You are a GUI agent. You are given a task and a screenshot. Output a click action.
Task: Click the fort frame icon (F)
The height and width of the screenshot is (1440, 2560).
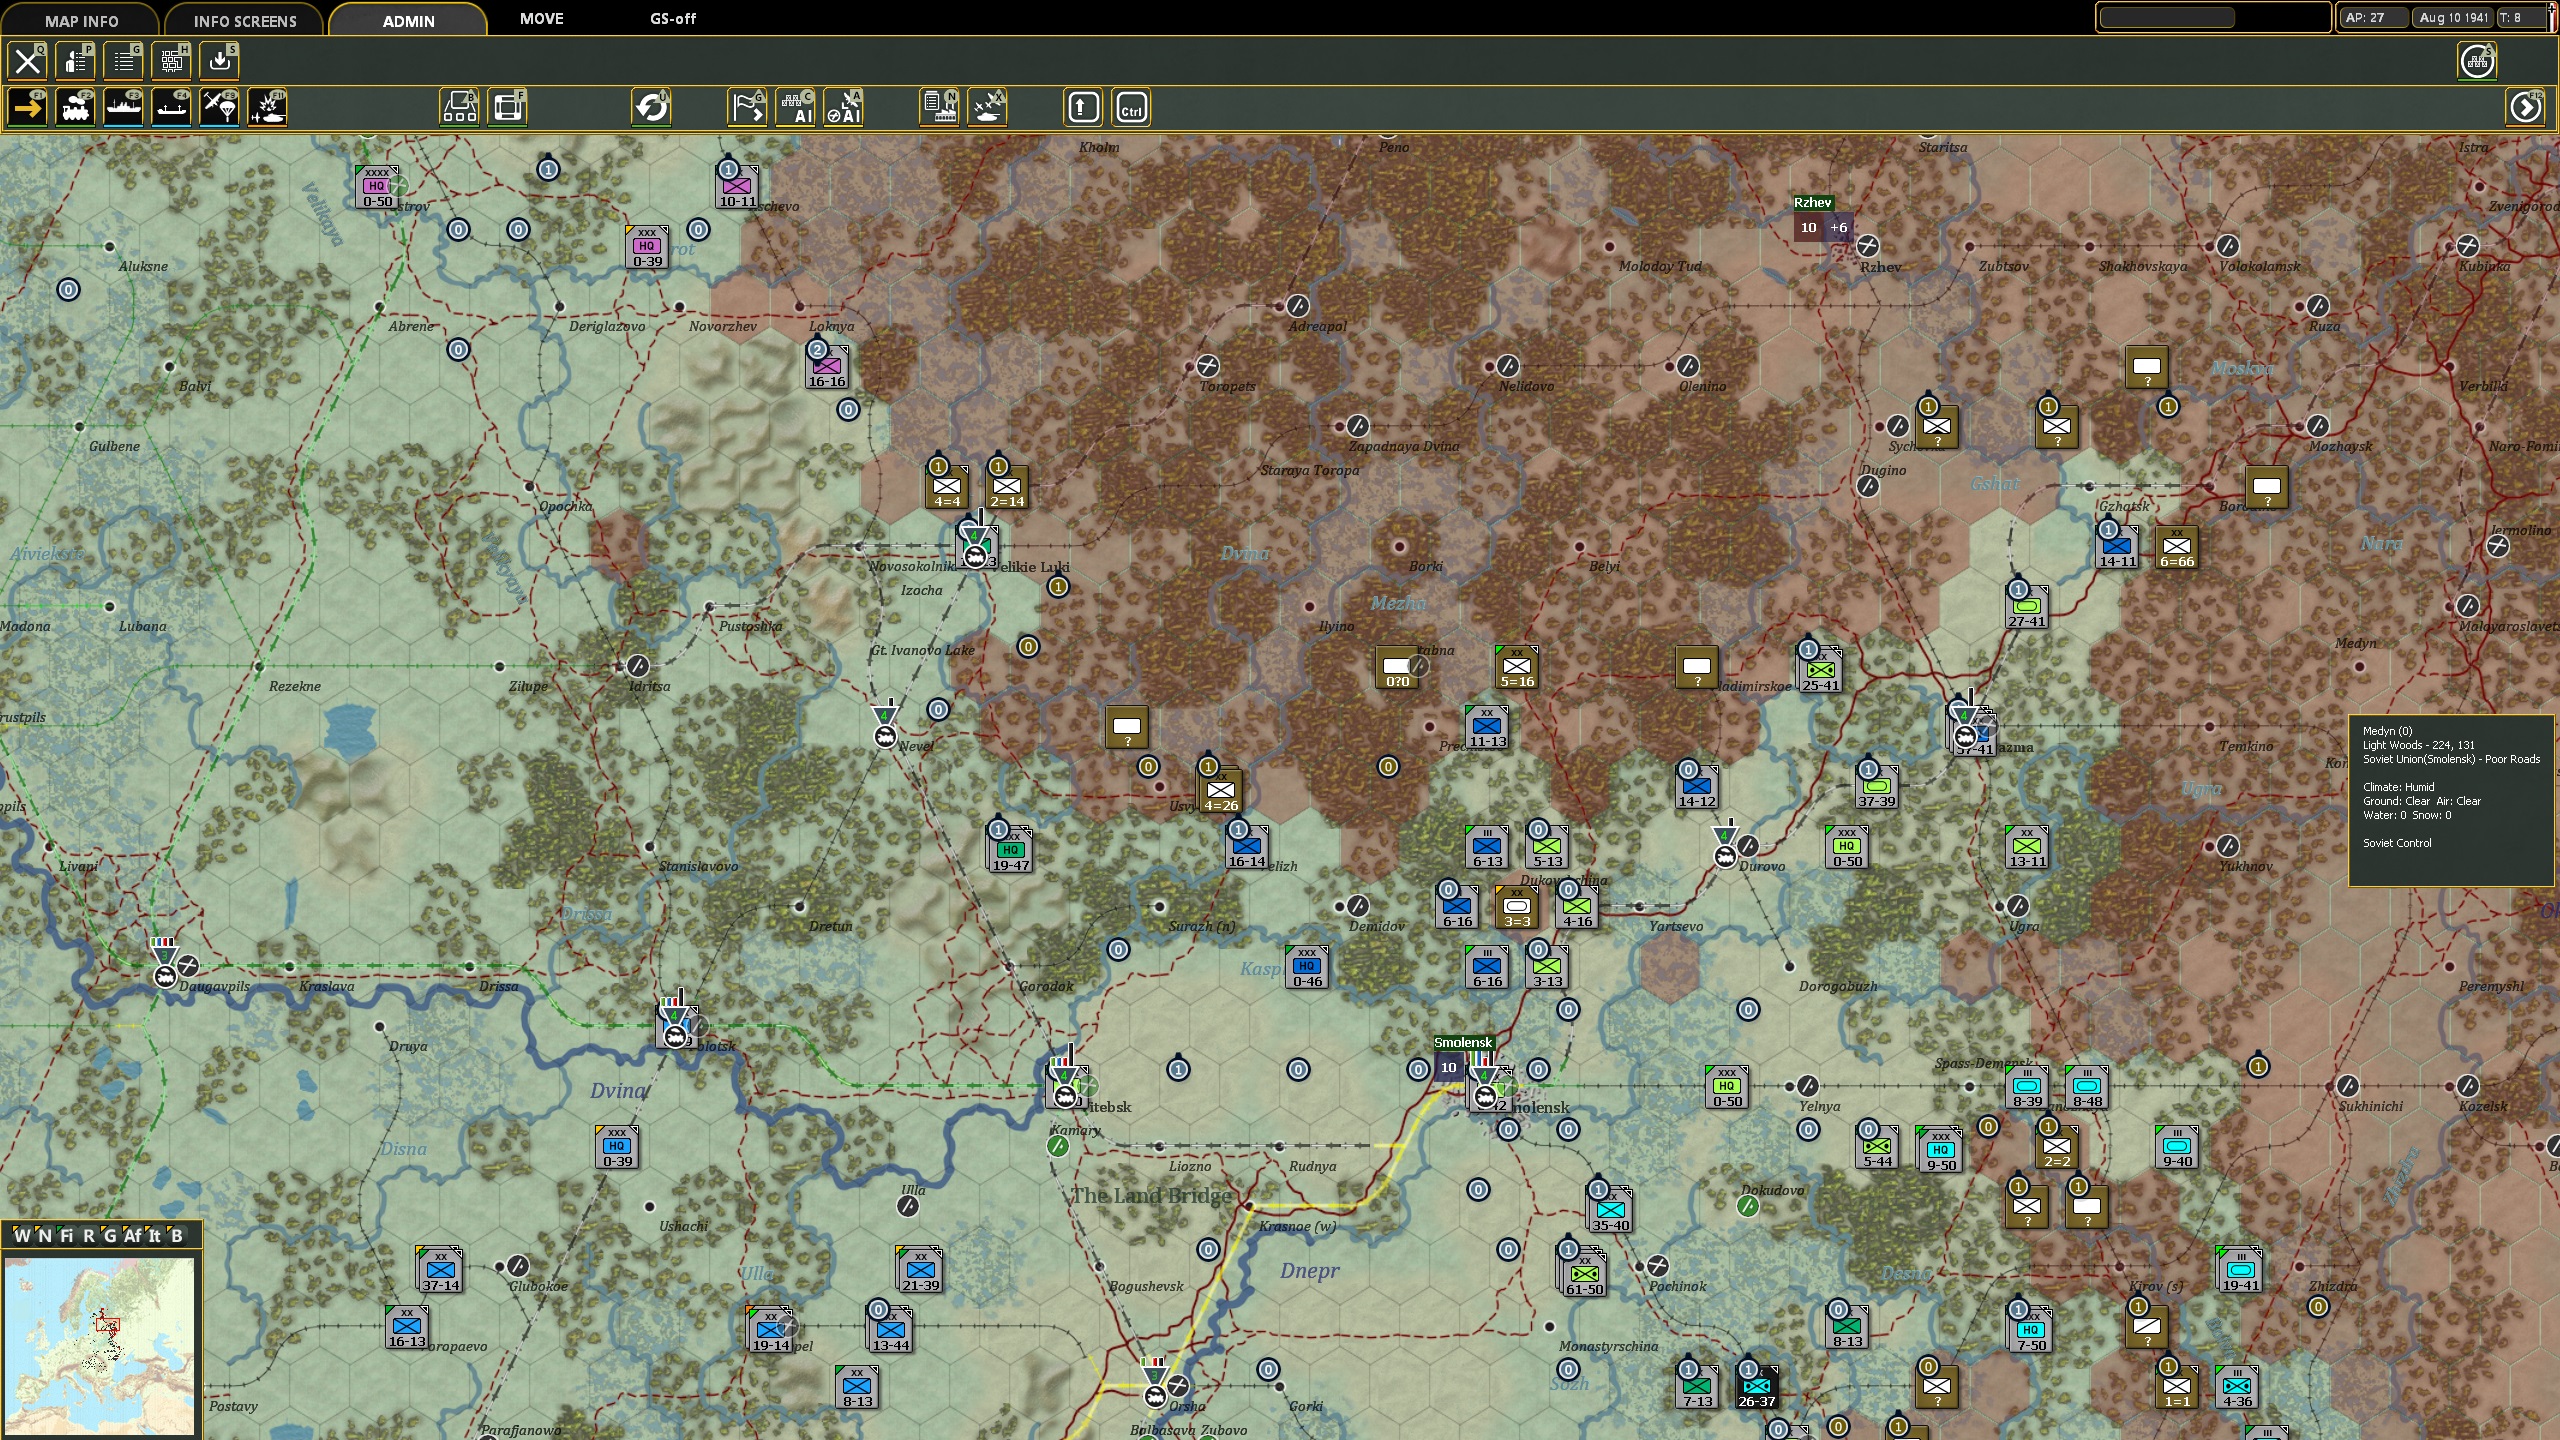[508, 108]
